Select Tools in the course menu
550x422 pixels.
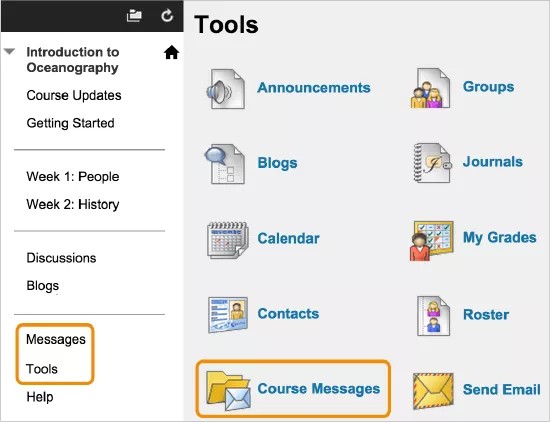(x=42, y=369)
